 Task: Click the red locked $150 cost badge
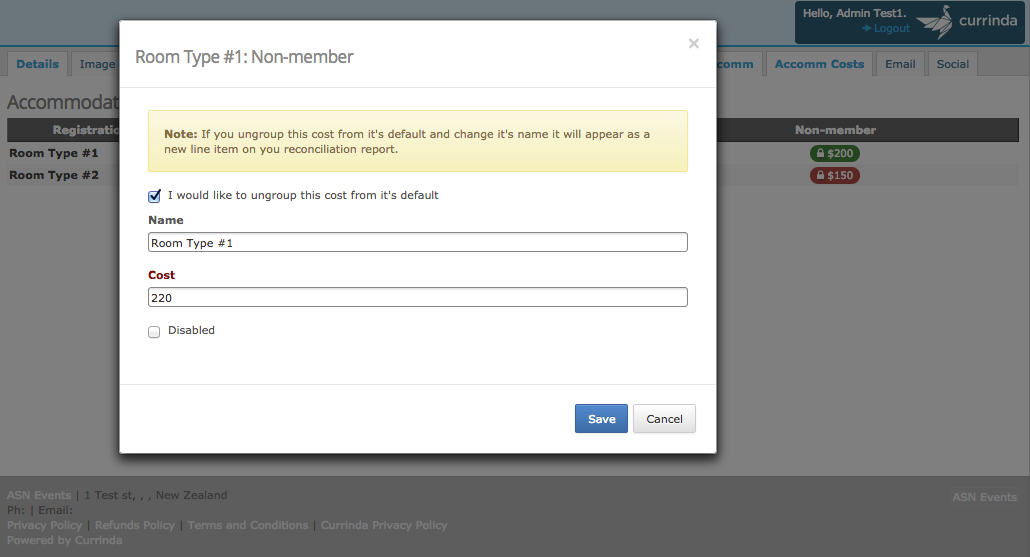point(834,175)
